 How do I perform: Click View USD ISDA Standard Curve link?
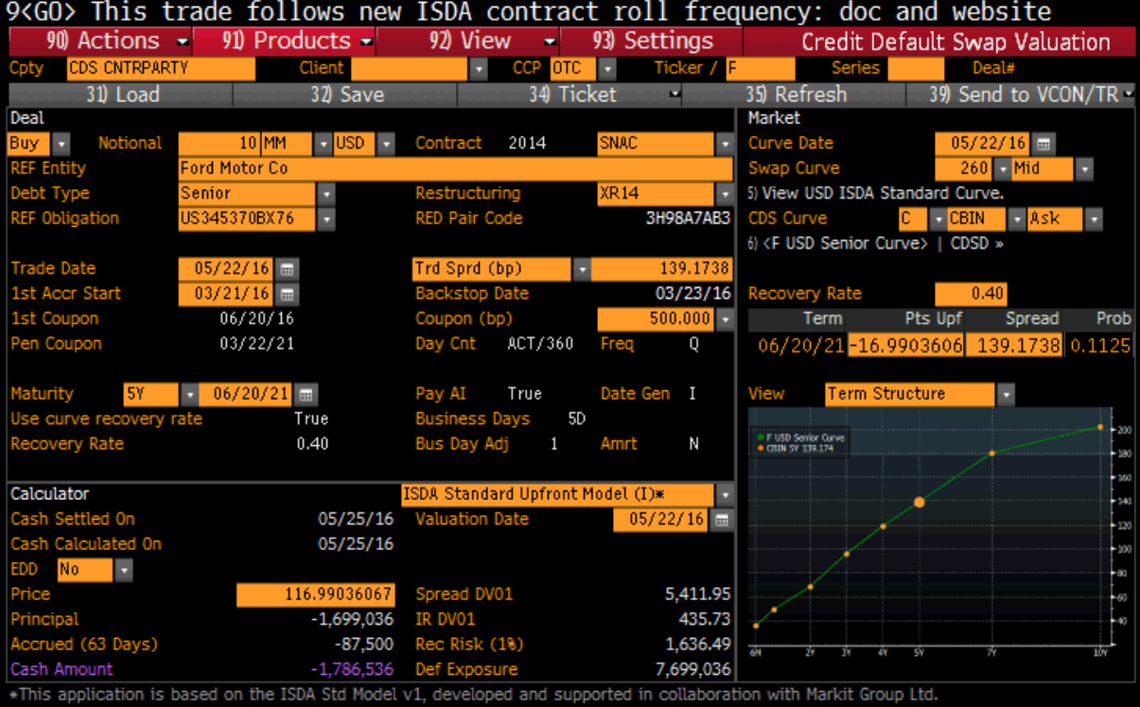coord(875,193)
